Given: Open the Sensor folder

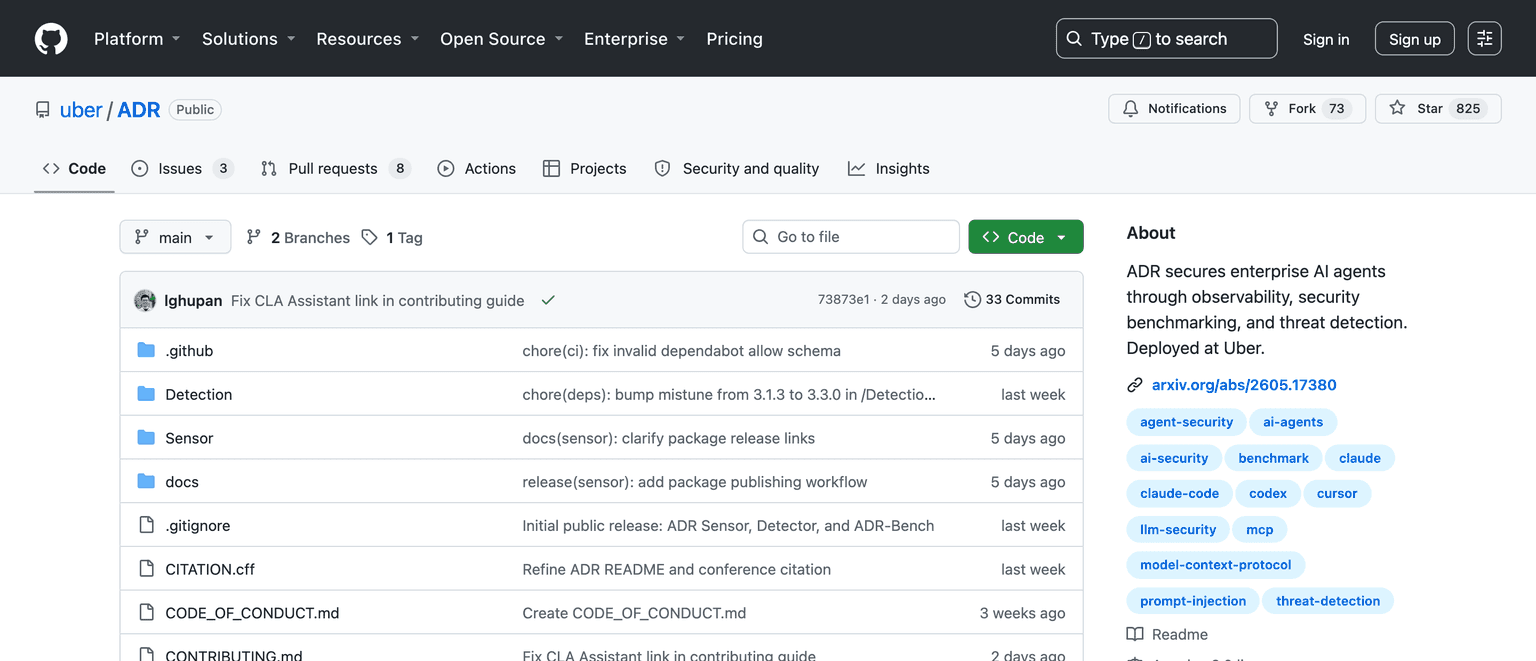Looking at the screenshot, I should pos(189,438).
